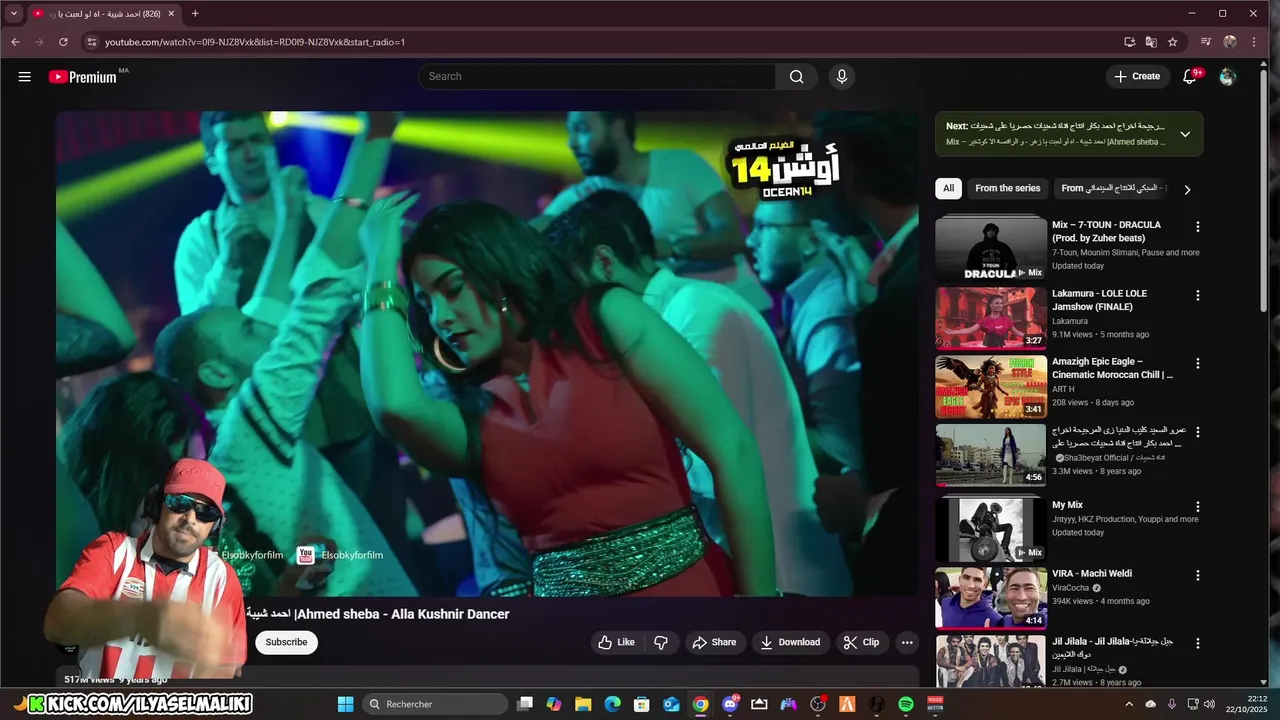
Task: Show hidden system tray icons chevron
Action: (1129, 704)
